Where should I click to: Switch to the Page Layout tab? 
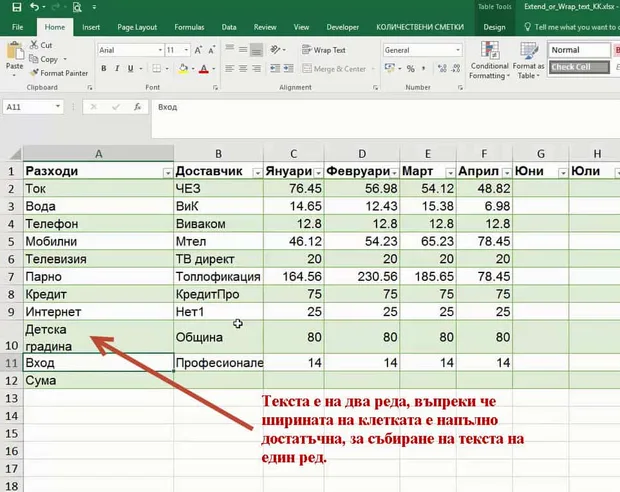[x=137, y=27]
